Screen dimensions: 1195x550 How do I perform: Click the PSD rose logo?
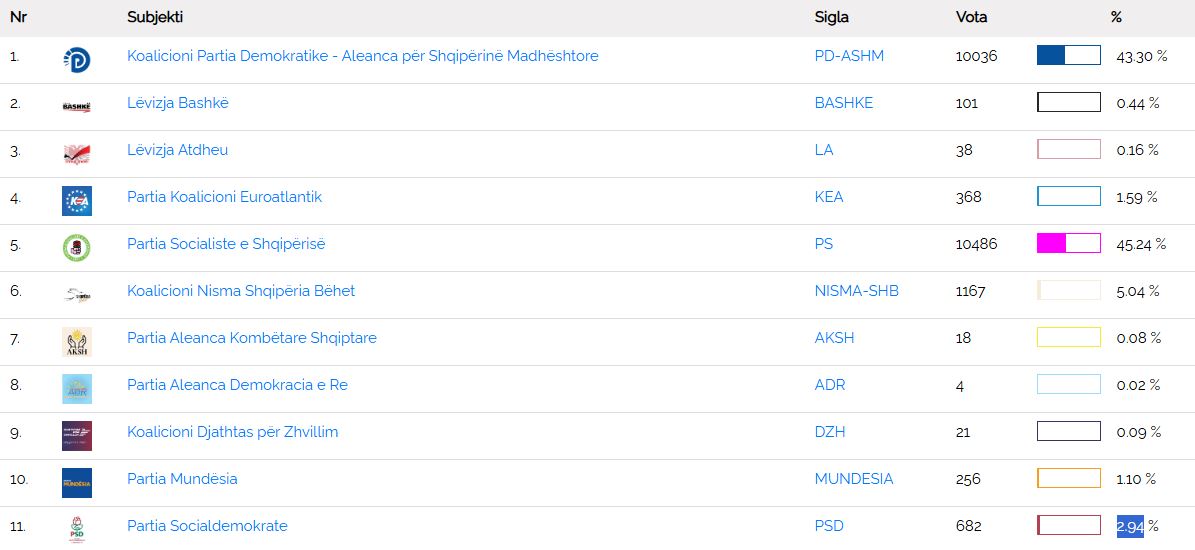(x=76, y=529)
